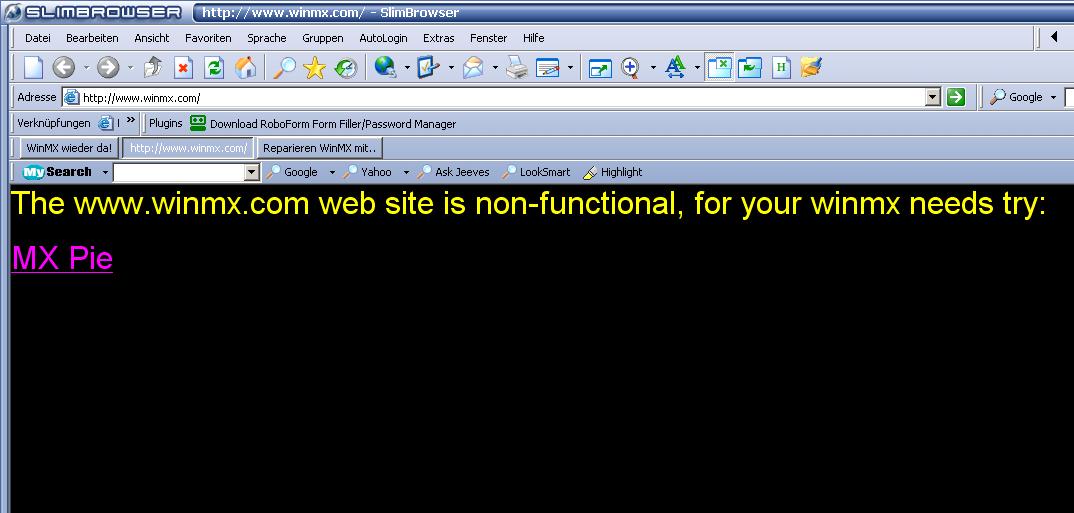
Task: Click the RoboForm green robot icon
Action: (198, 123)
